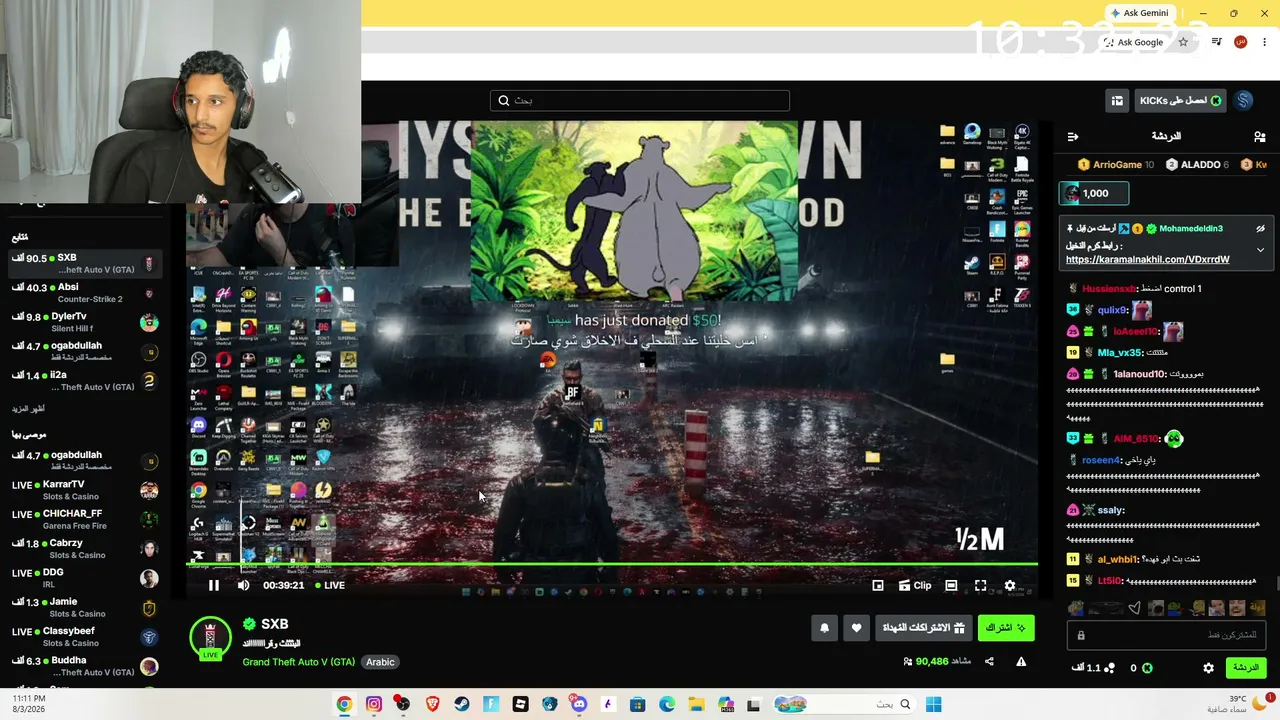Image resolution: width=1280 pixels, height=720 pixels.
Task: Open chat settings gear
Action: coord(1208,668)
